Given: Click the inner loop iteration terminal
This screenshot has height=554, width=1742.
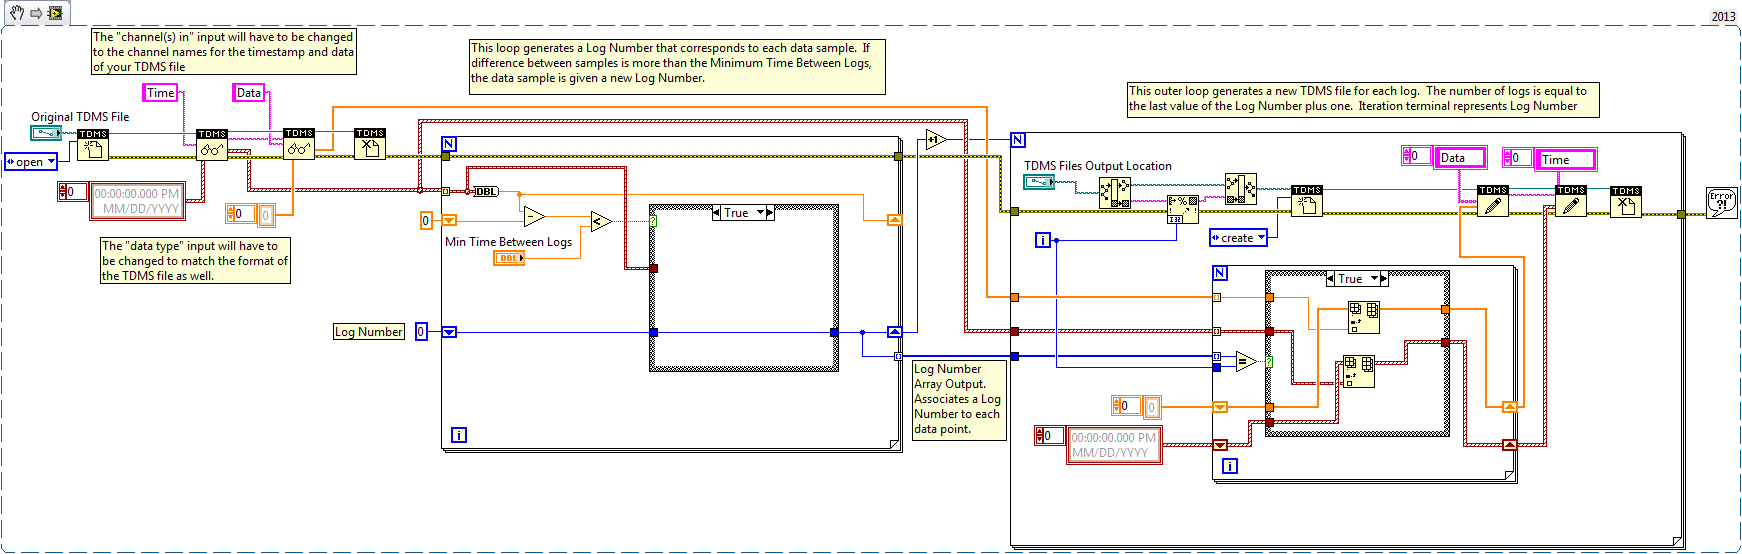Looking at the screenshot, I should pyautogui.click(x=1230, y=466).
